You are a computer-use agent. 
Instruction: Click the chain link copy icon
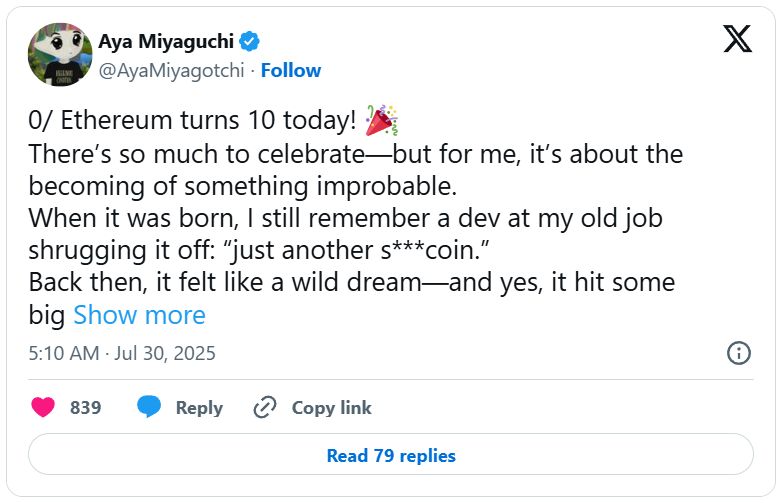point(265,407)
